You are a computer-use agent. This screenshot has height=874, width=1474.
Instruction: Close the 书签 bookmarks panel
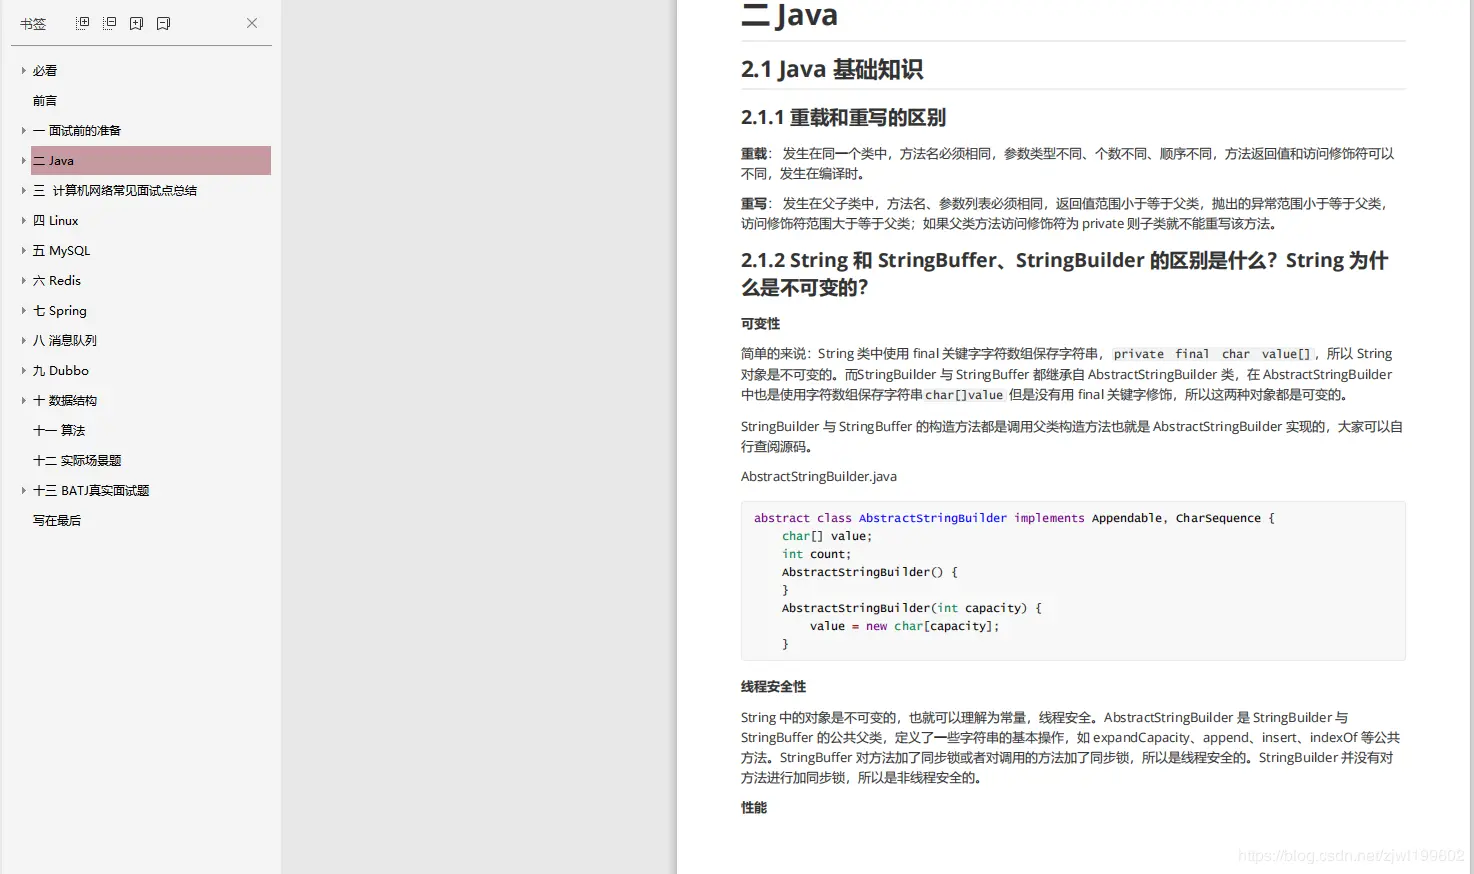(252, 22)
